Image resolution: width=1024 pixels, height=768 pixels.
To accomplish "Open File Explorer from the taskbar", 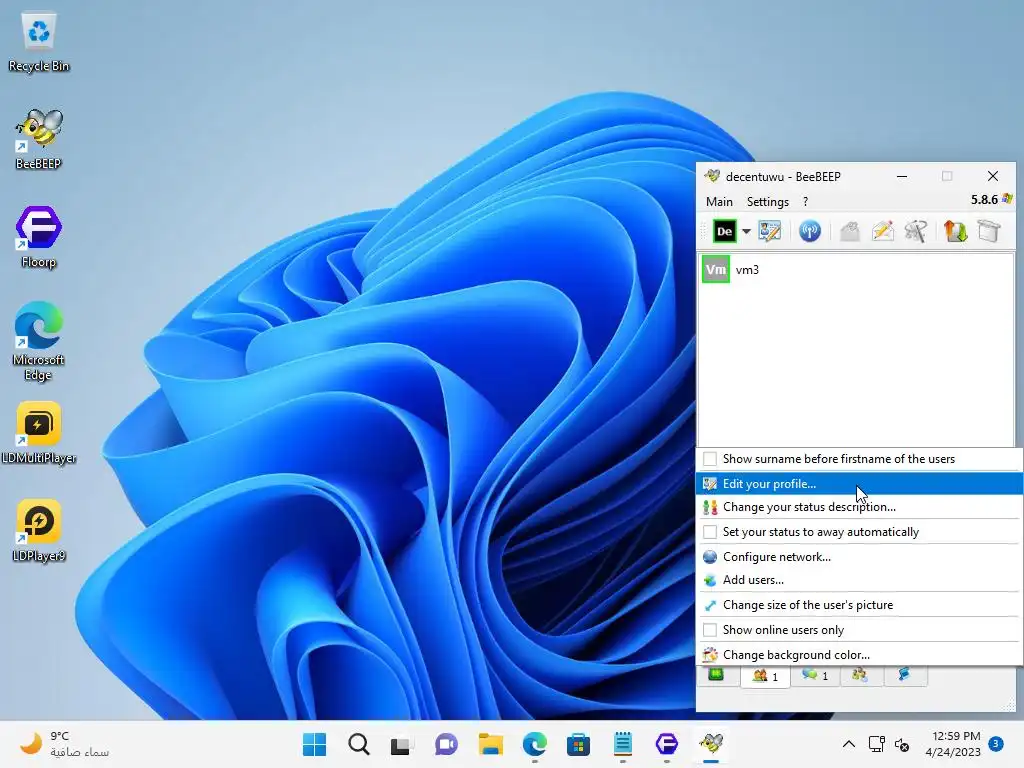I will (490, 744).
